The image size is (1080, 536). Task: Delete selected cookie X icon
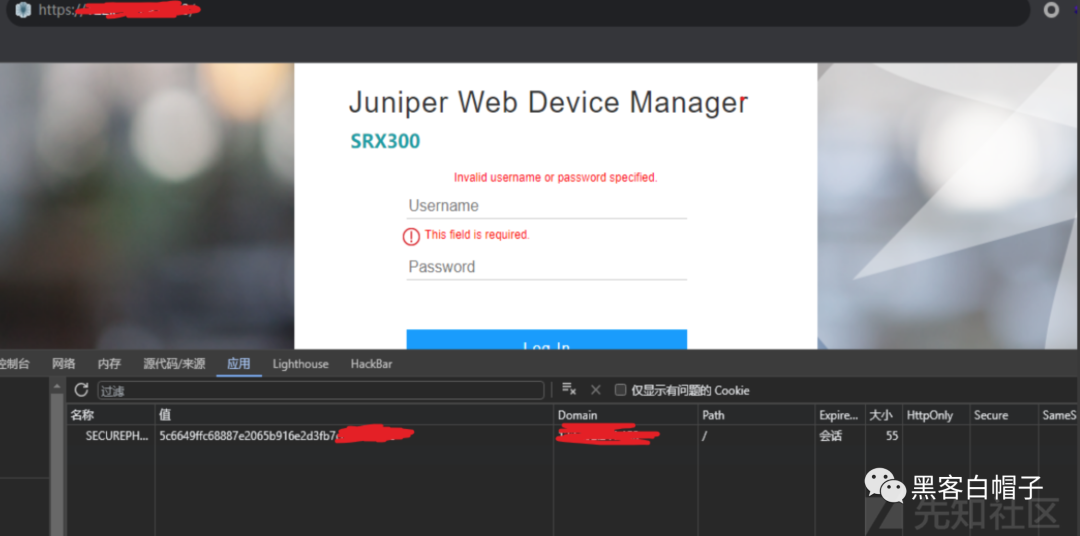coord(596,390)
